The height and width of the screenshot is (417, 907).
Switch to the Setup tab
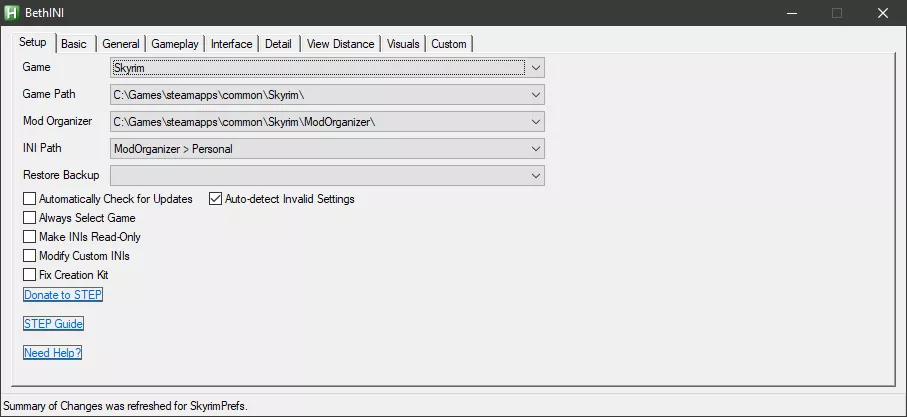pyautogui.click(x=32, y=42)
